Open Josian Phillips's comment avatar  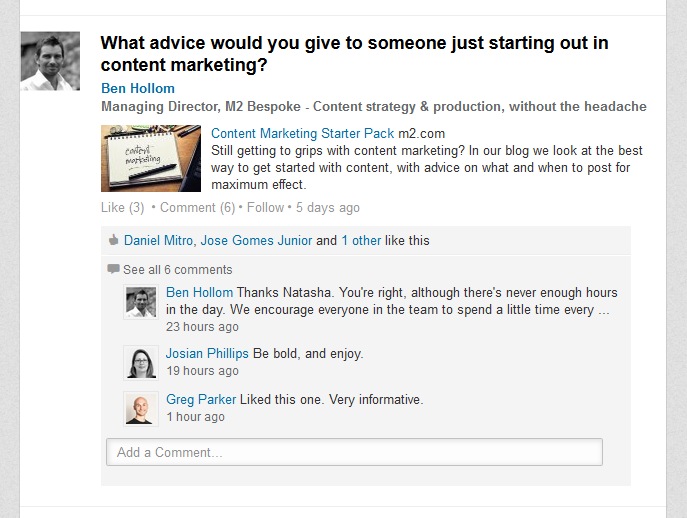[140, 362]
